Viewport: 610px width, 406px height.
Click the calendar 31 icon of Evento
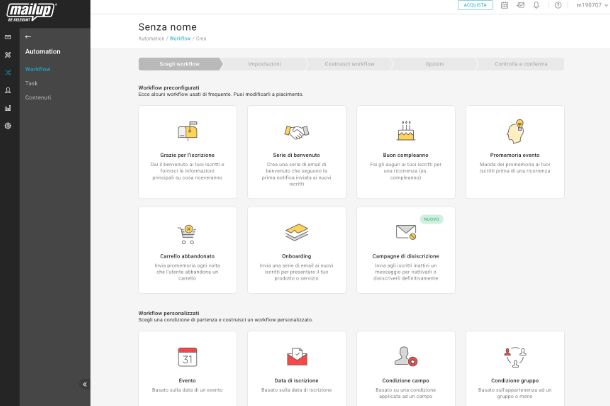pyautogui.click(x=188, y=357)
